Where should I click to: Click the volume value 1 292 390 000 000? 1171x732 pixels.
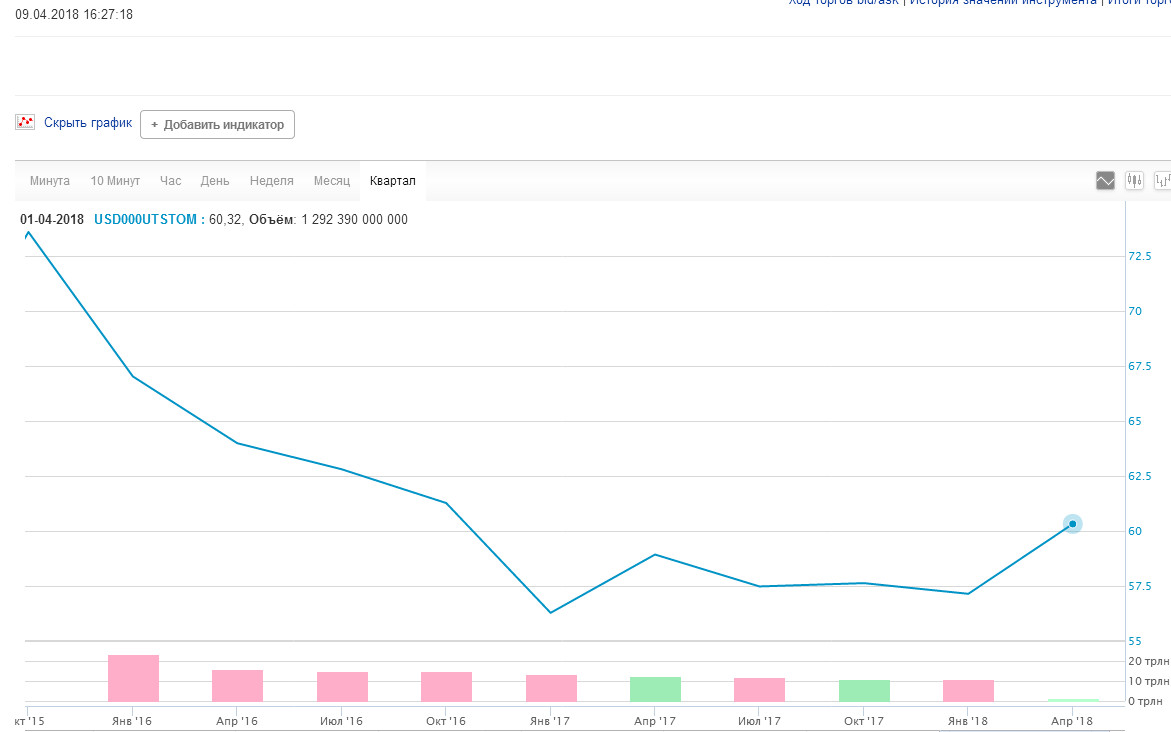tap(355, 220)
